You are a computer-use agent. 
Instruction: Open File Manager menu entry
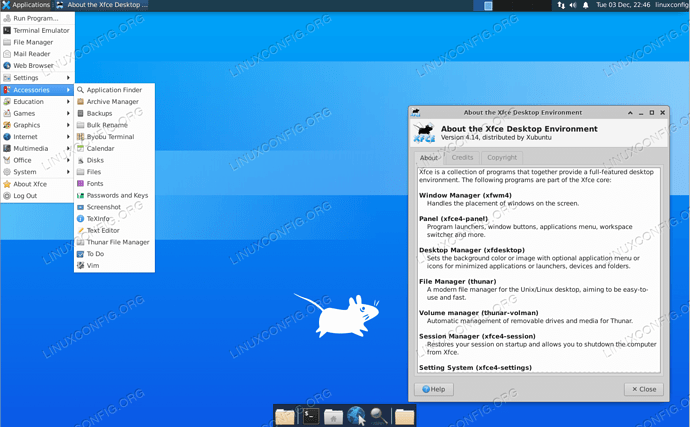click(37, 42)
